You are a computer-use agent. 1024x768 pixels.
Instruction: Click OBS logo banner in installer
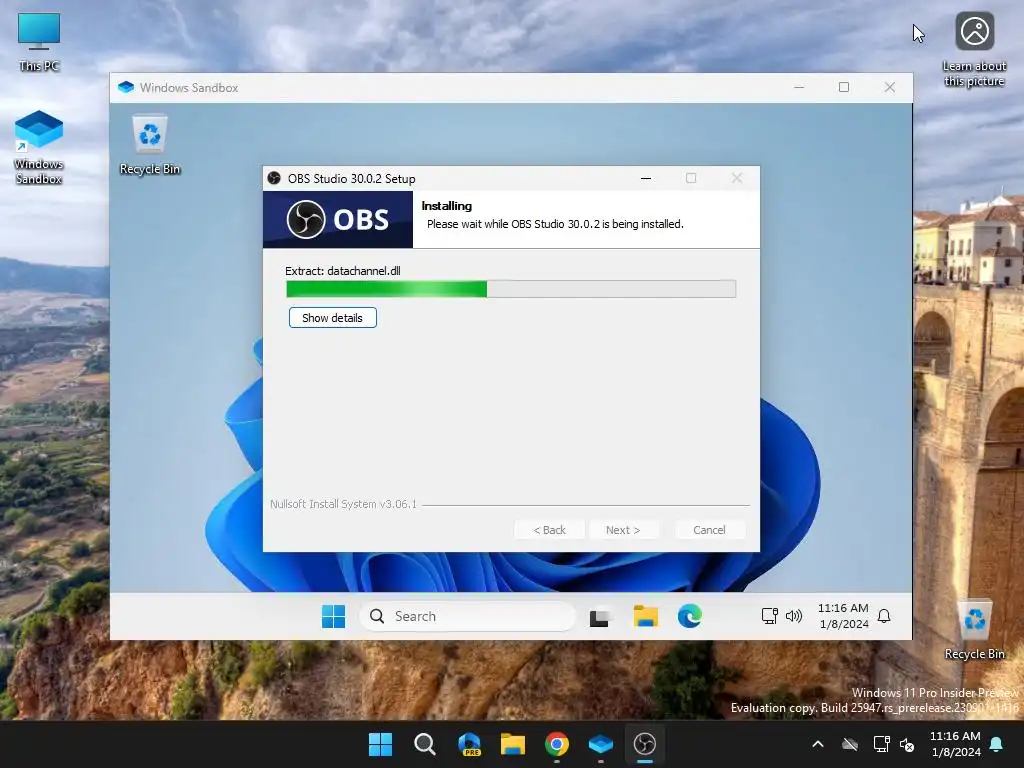[x=338, y=219]
